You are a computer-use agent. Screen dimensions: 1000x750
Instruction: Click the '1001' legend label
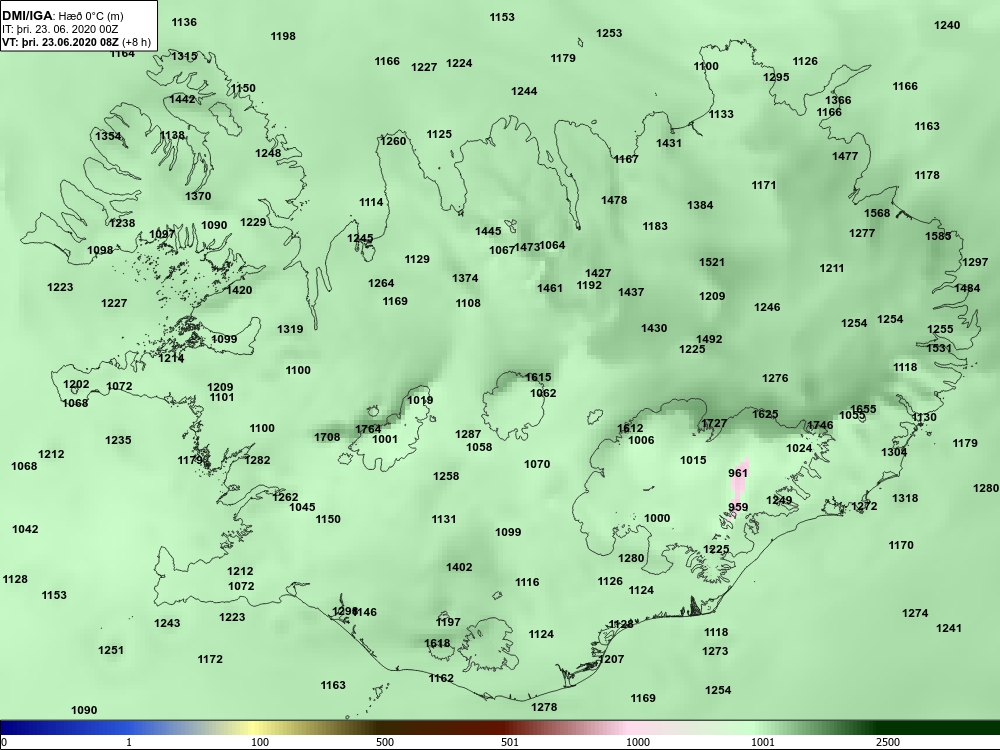point(763,742)
